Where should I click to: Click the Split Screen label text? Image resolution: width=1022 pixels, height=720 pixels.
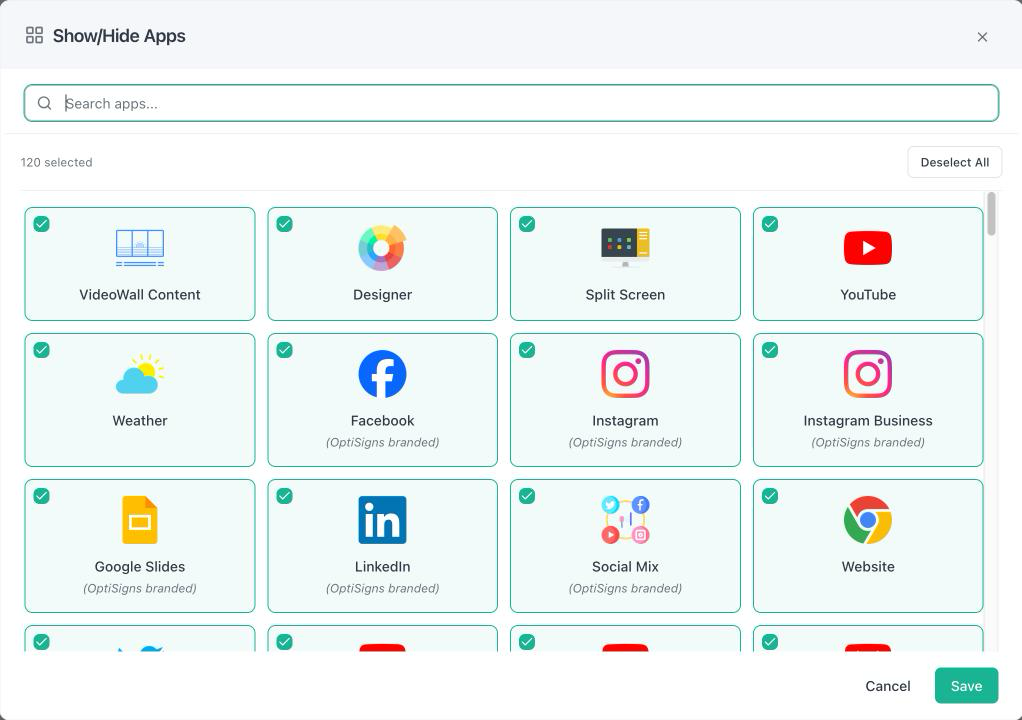click(x=625, y=295)
